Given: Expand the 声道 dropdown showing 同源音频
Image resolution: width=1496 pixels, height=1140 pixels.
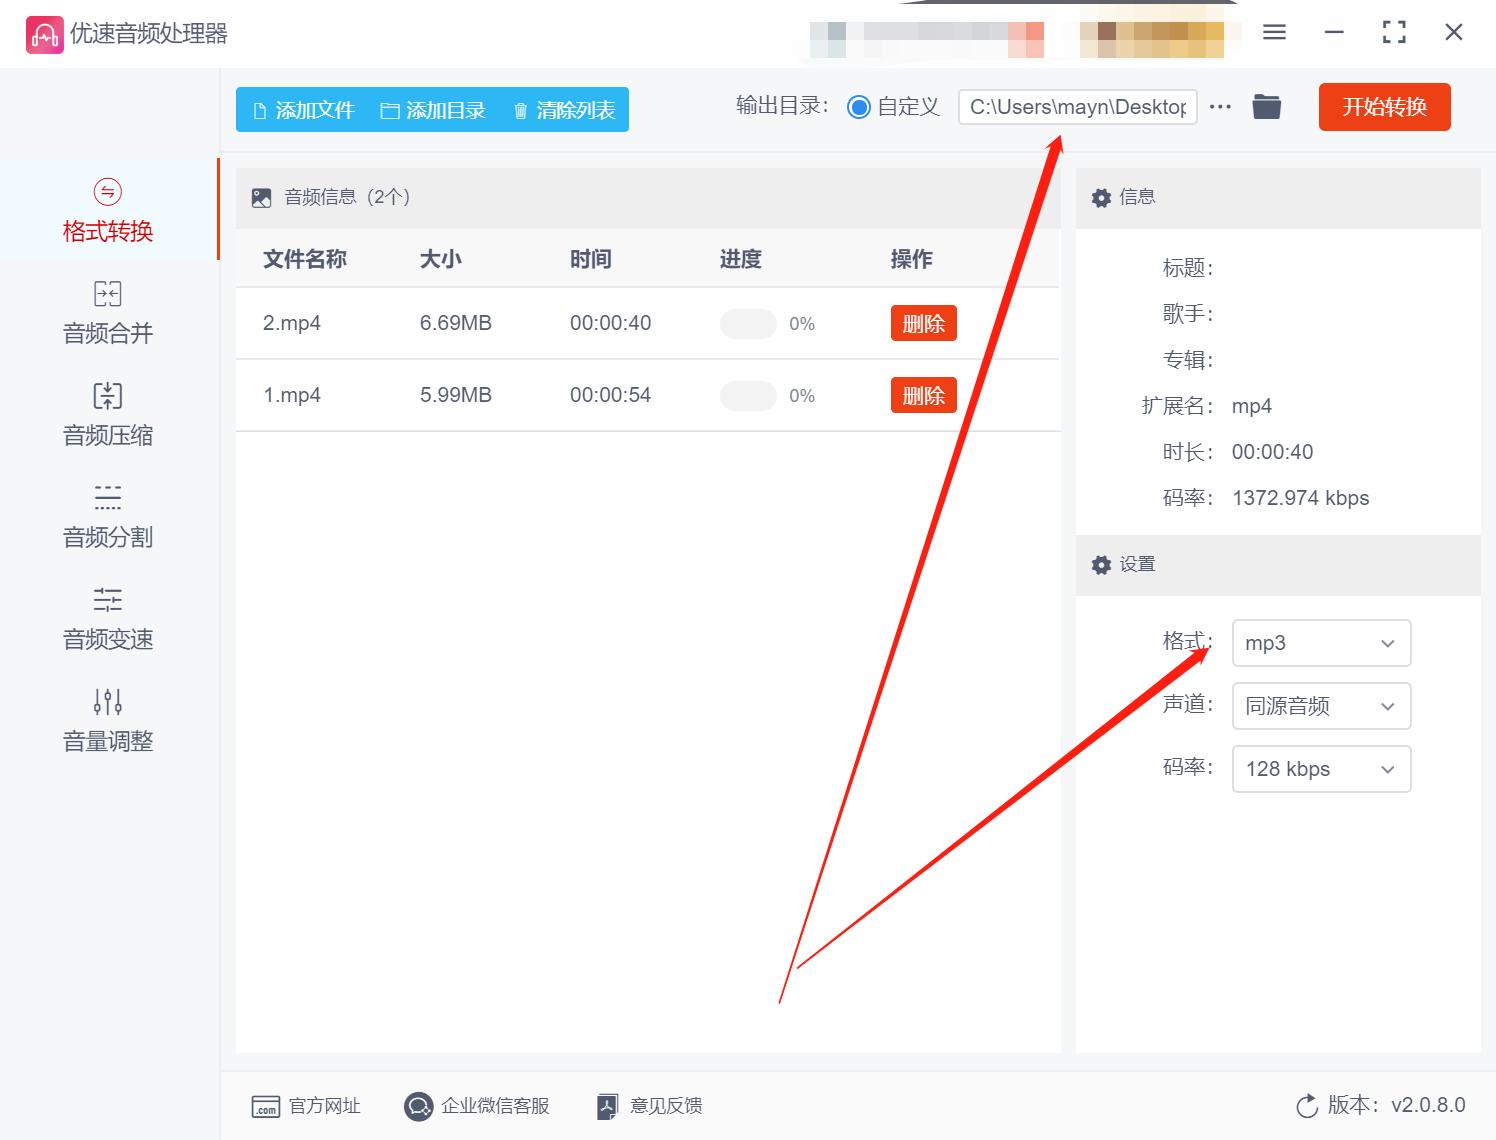Looking at the screenshot, I should (1320, 706).
